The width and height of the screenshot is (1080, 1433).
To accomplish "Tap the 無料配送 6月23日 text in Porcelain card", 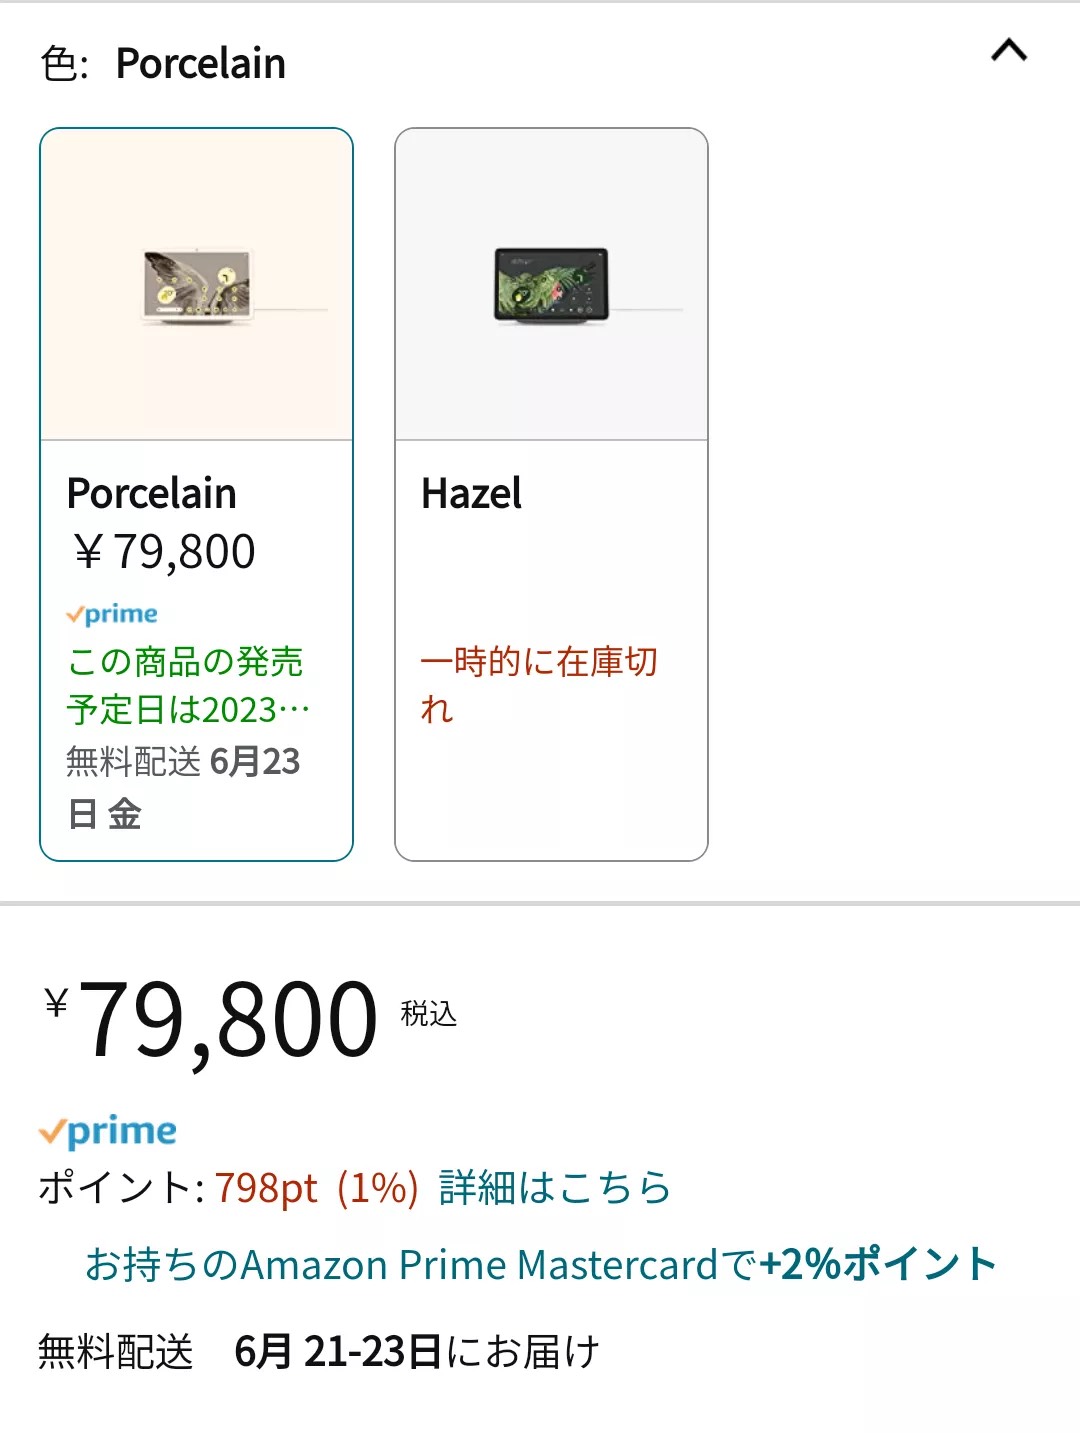I will [x=183, y=787].
